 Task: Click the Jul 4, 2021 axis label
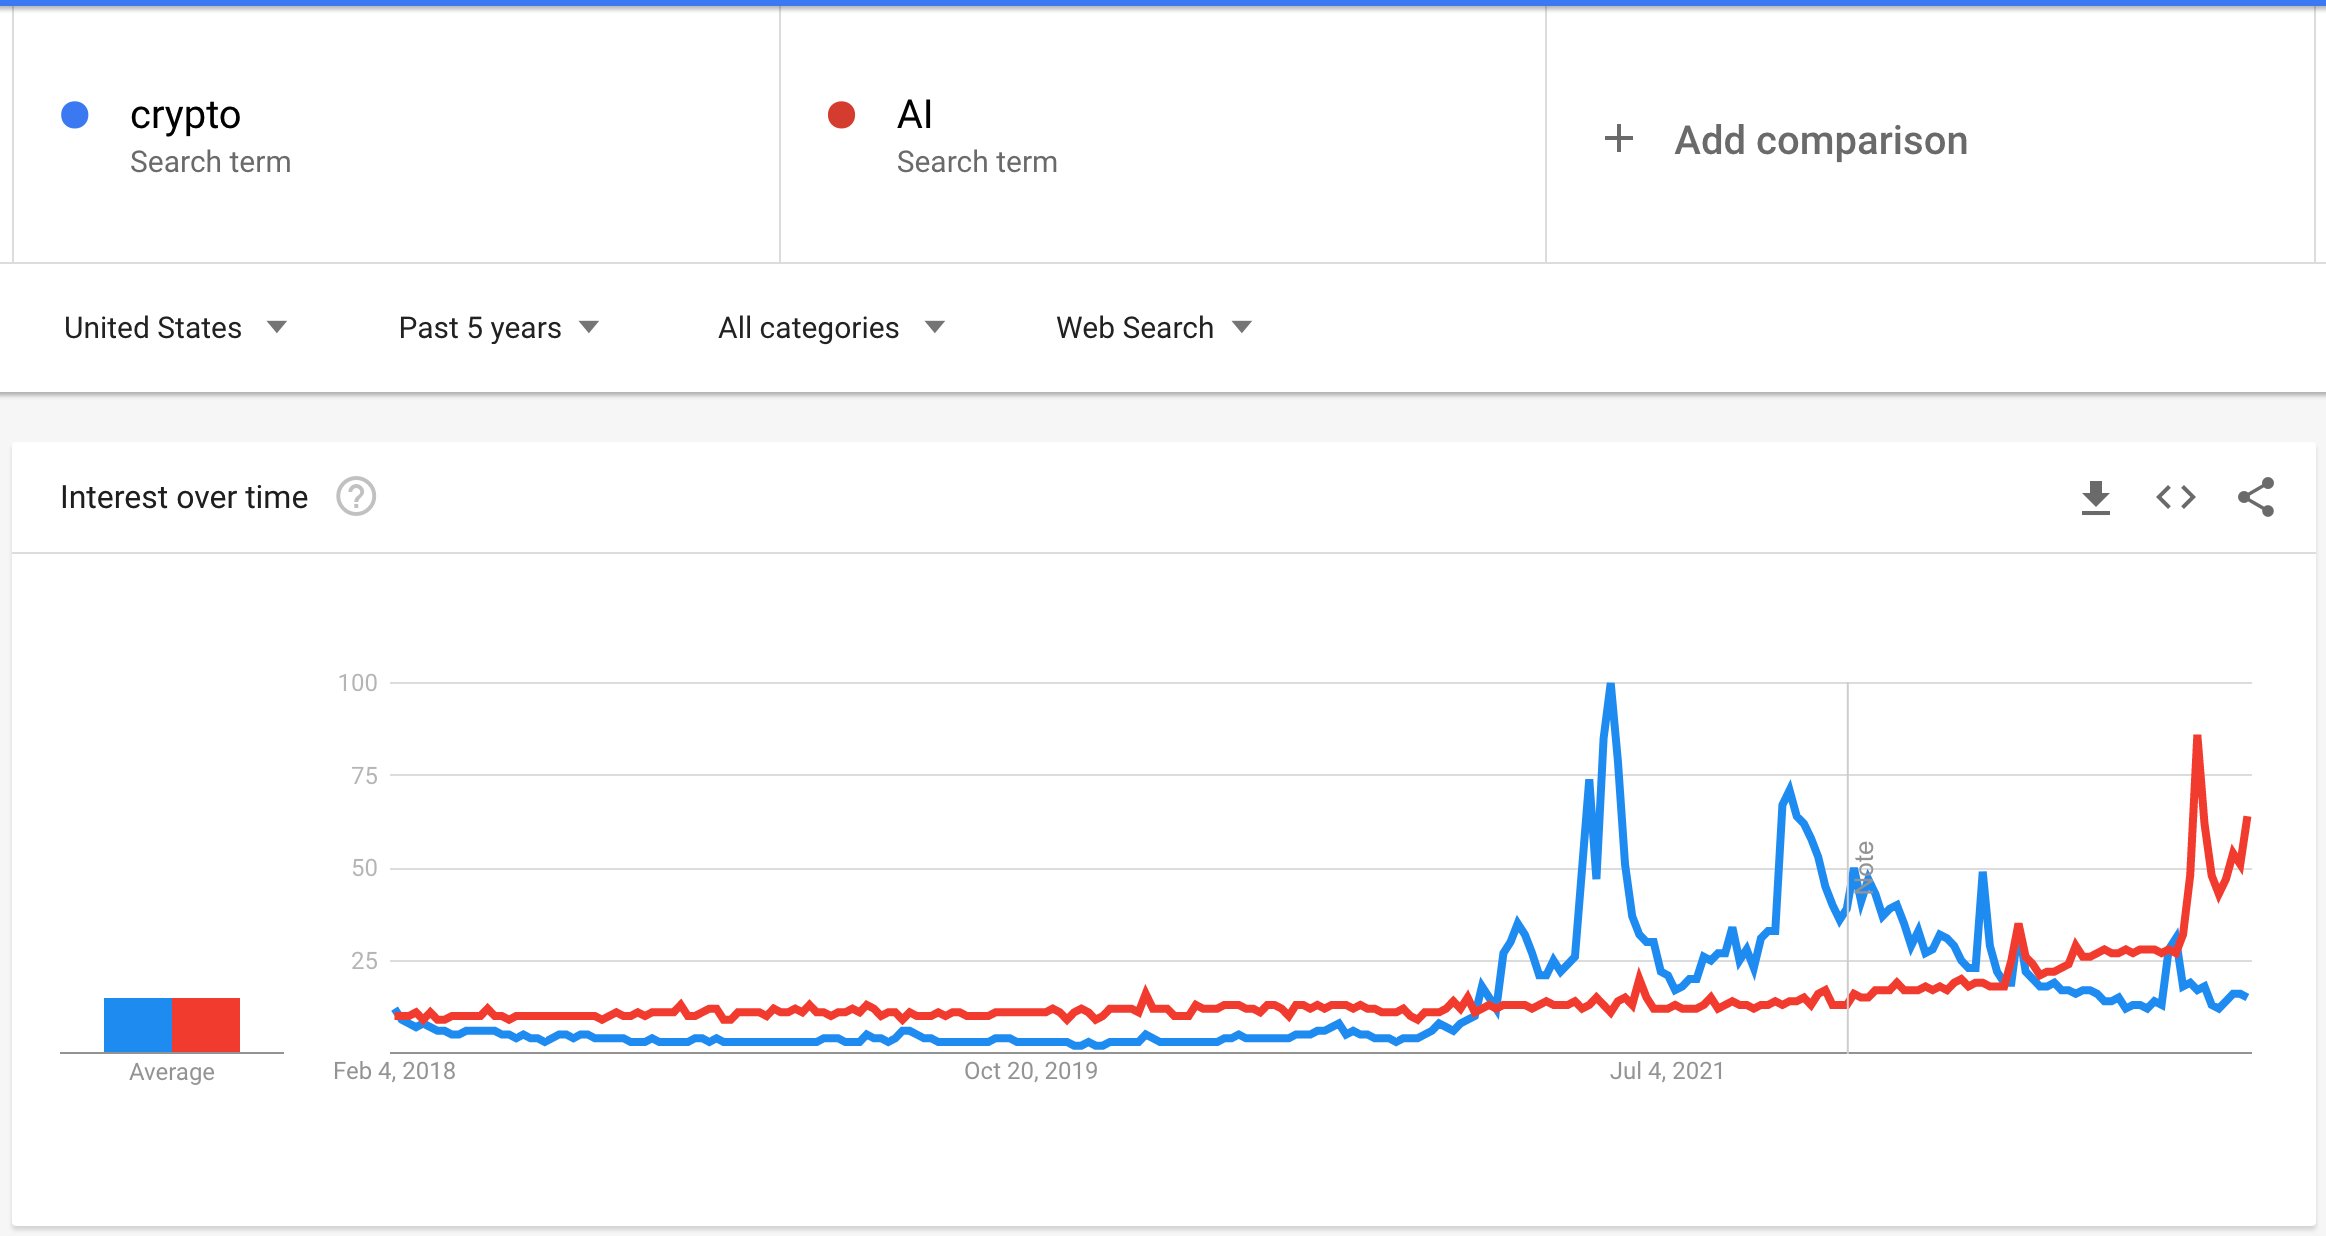click(1668, 1070)
